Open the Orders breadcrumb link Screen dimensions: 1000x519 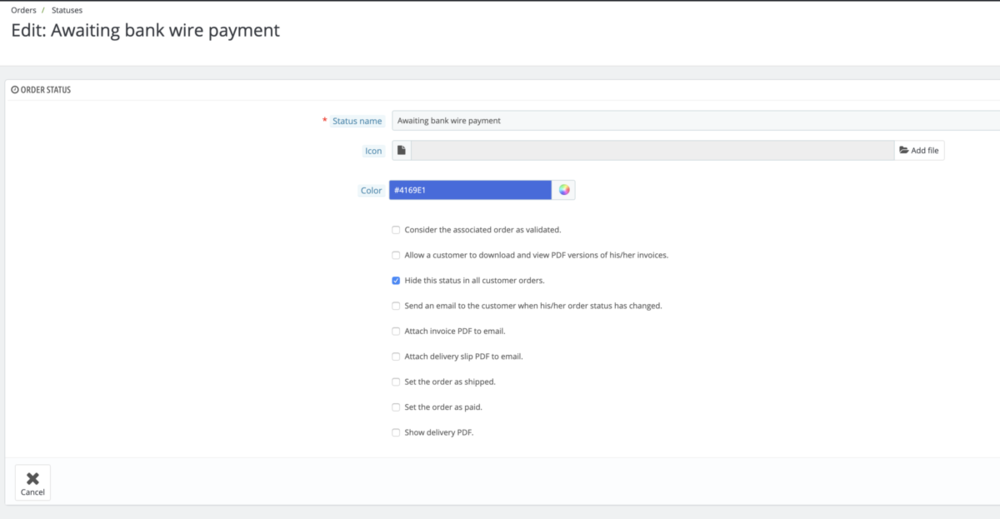(x=23, y=10)
